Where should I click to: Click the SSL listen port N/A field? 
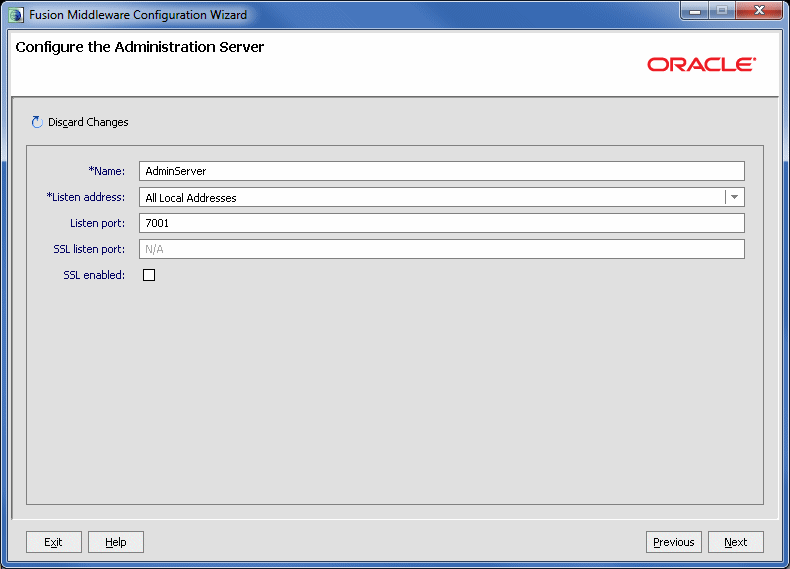441,249
